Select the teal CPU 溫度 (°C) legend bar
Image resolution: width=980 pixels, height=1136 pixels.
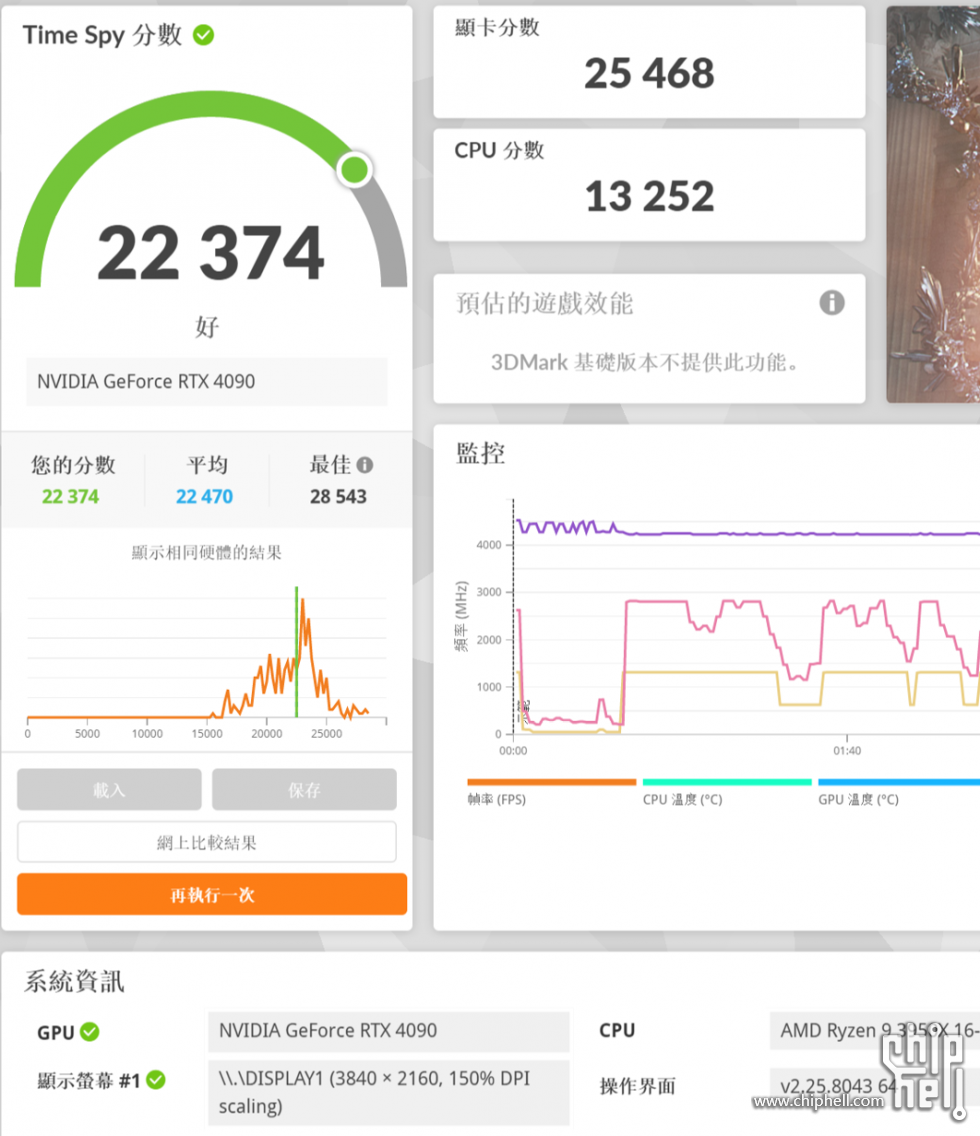coord(727,782)
